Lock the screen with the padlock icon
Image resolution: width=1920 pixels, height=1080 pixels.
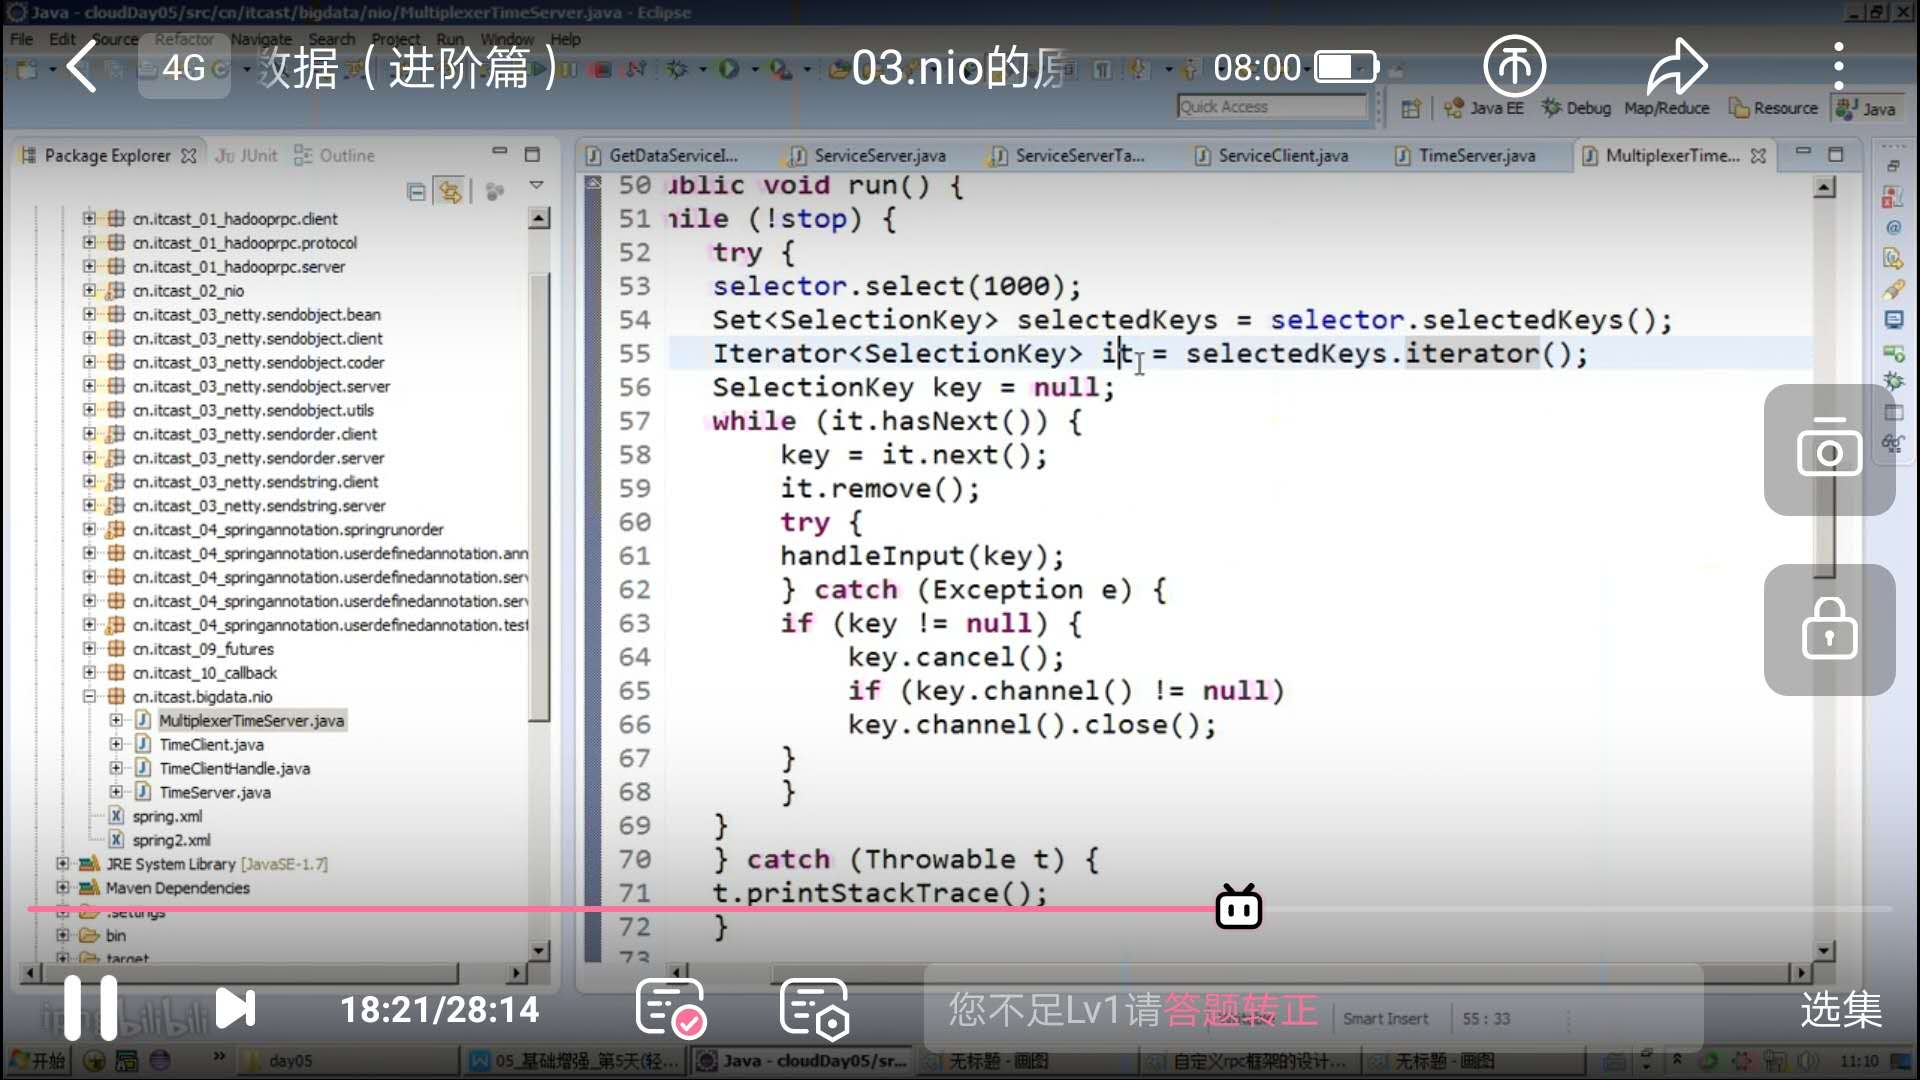[x=1828, y=630]
